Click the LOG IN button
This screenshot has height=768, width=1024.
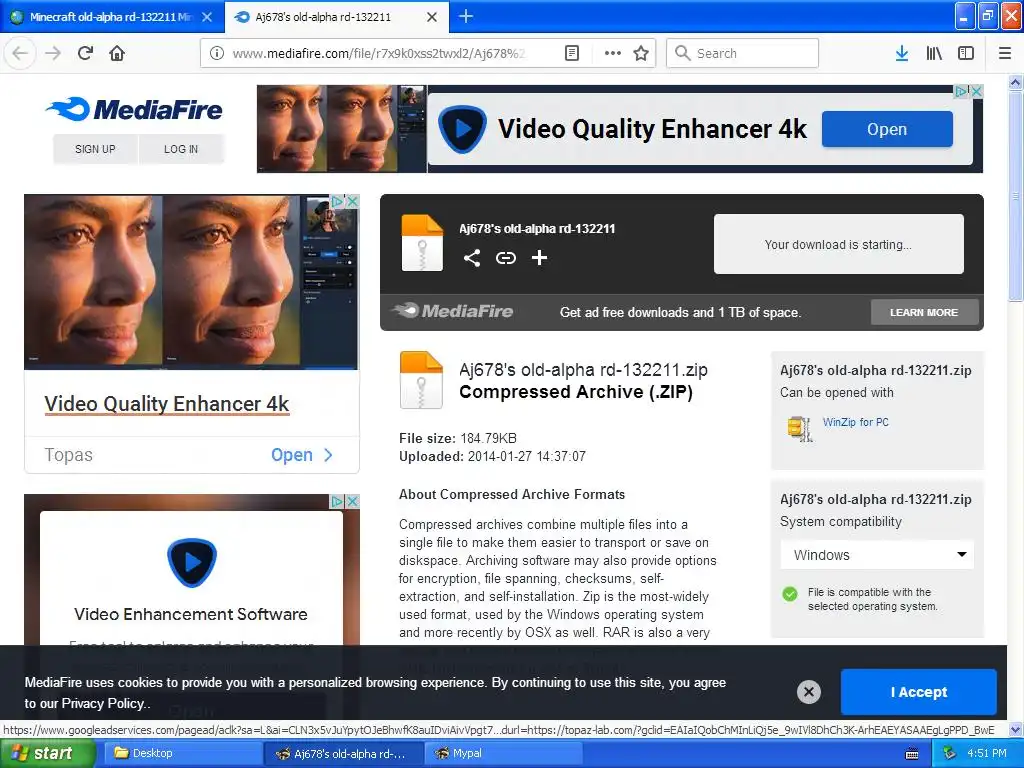[181, 149]
